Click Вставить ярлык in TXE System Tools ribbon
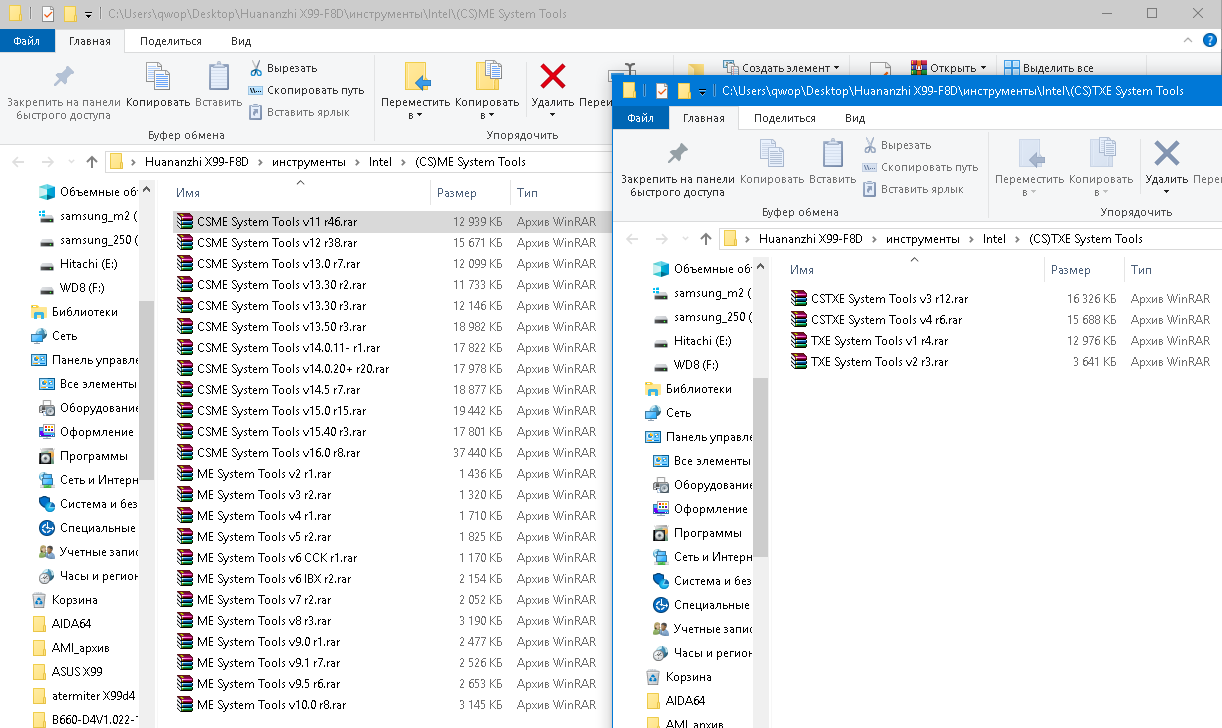Image resolution: width=1222 pixels, height=728 pixels. click(x=913, y=189)
